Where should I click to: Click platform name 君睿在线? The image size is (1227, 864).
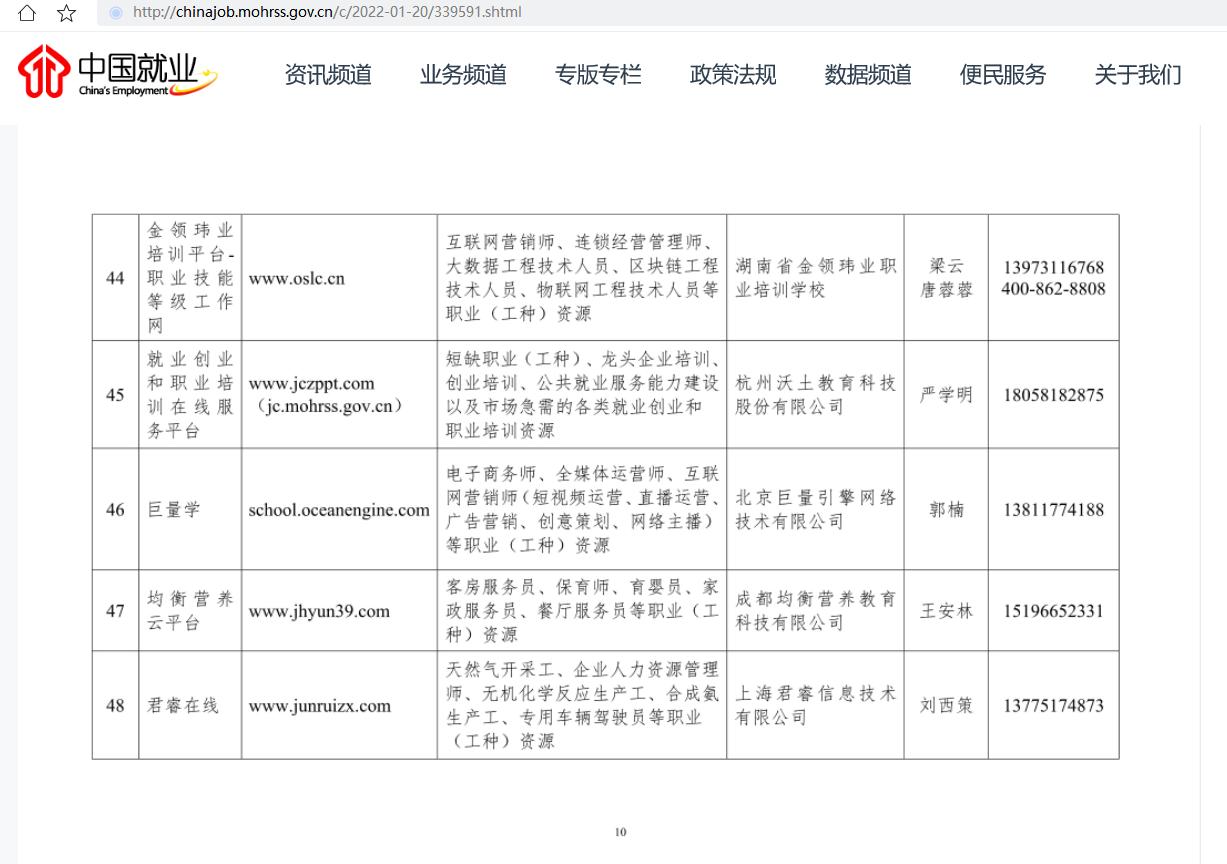coord(182,706)
